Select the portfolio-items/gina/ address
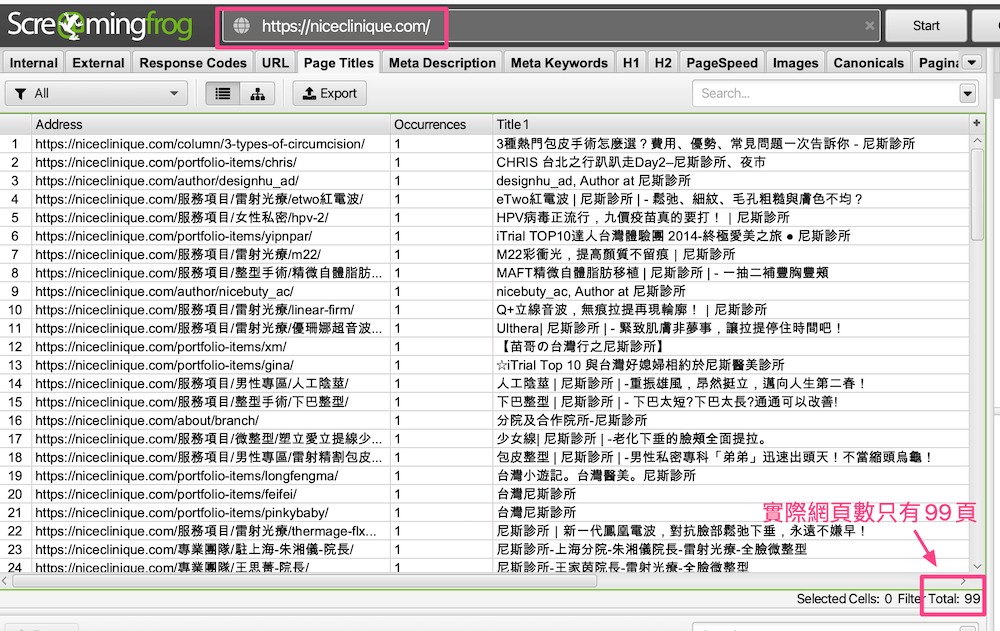This screenshot has height=631, width=1000. point(165,366)
